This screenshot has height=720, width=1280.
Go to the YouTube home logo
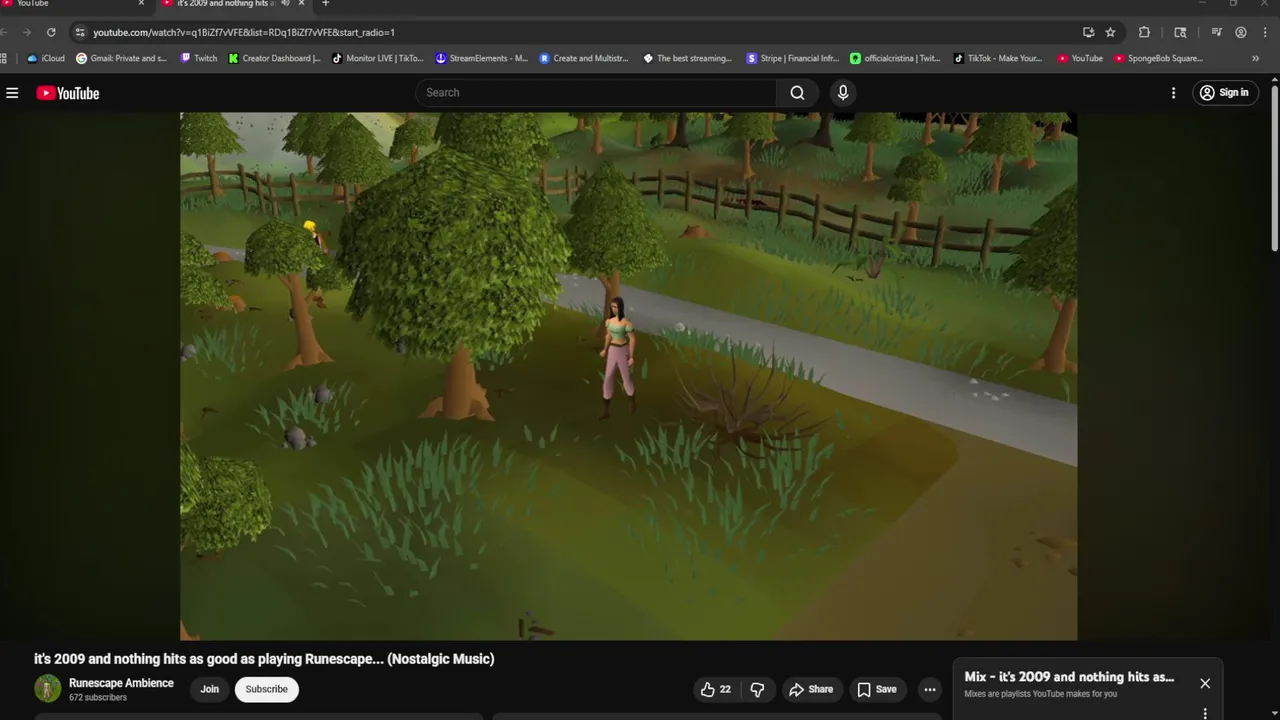[x=68, y=93]
